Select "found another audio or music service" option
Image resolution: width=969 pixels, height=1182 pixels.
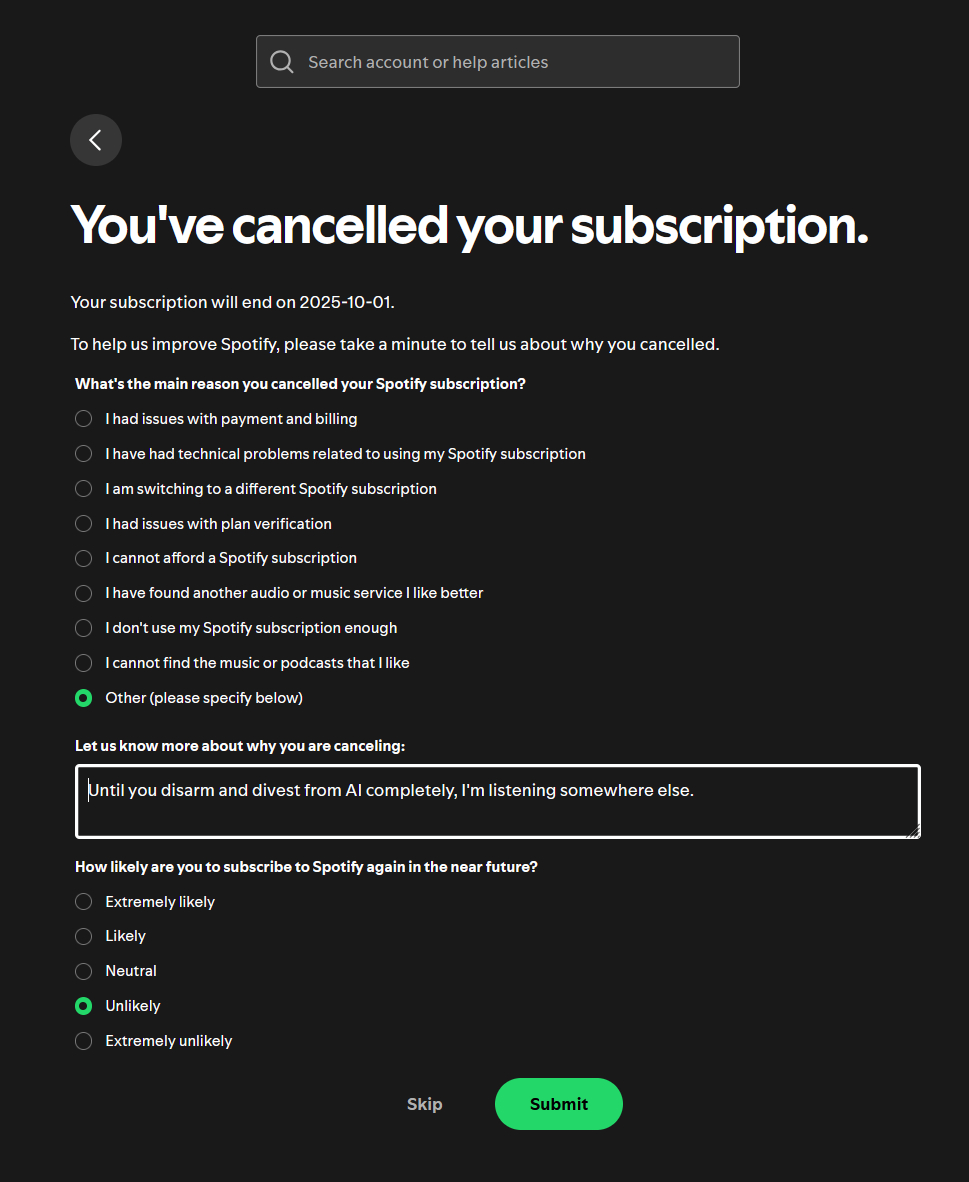(84, 593)
